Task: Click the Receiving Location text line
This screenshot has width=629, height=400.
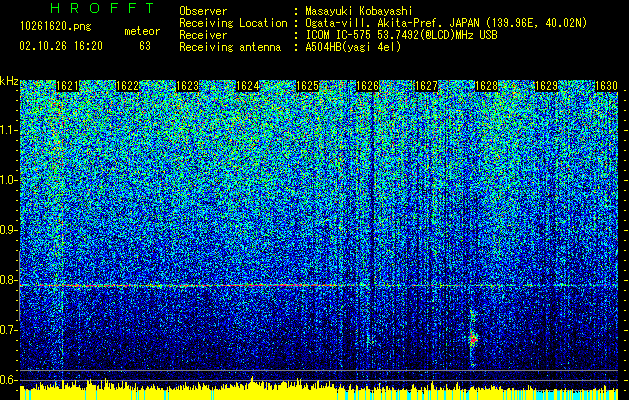Action: [383, 23]
